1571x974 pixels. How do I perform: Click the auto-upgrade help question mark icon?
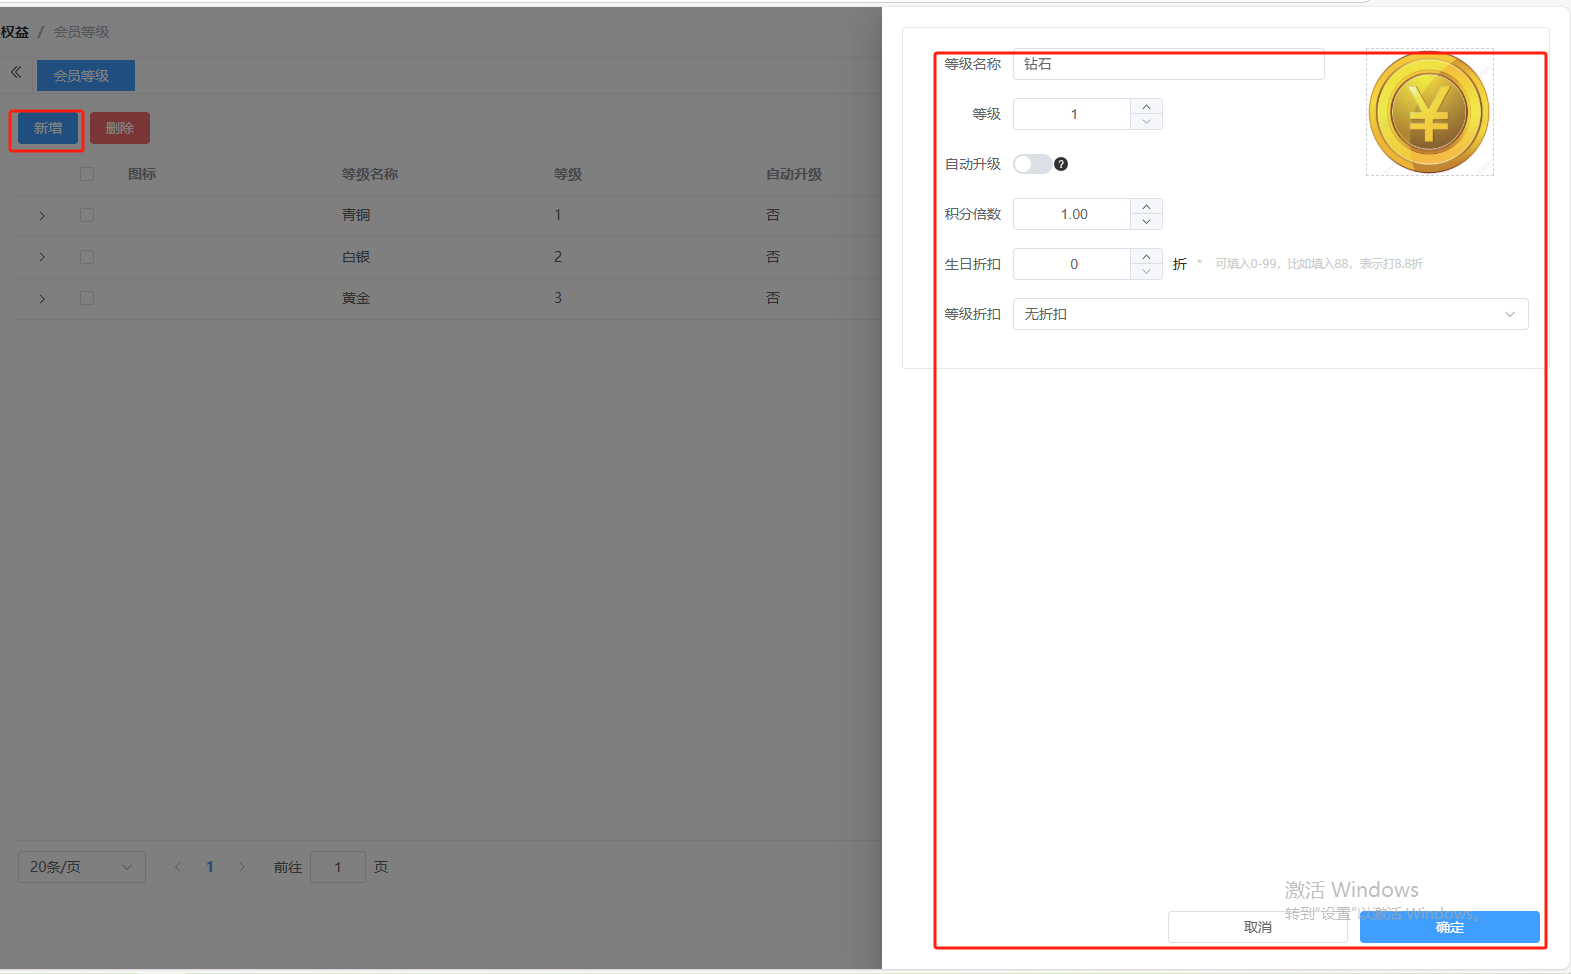click(x=1061, y=164)
